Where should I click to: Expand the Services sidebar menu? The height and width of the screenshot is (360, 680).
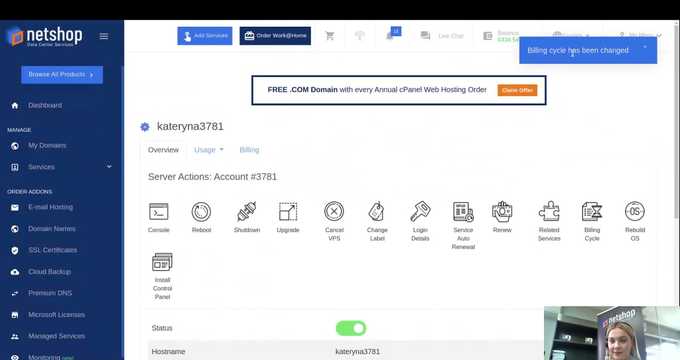(61, 167)
